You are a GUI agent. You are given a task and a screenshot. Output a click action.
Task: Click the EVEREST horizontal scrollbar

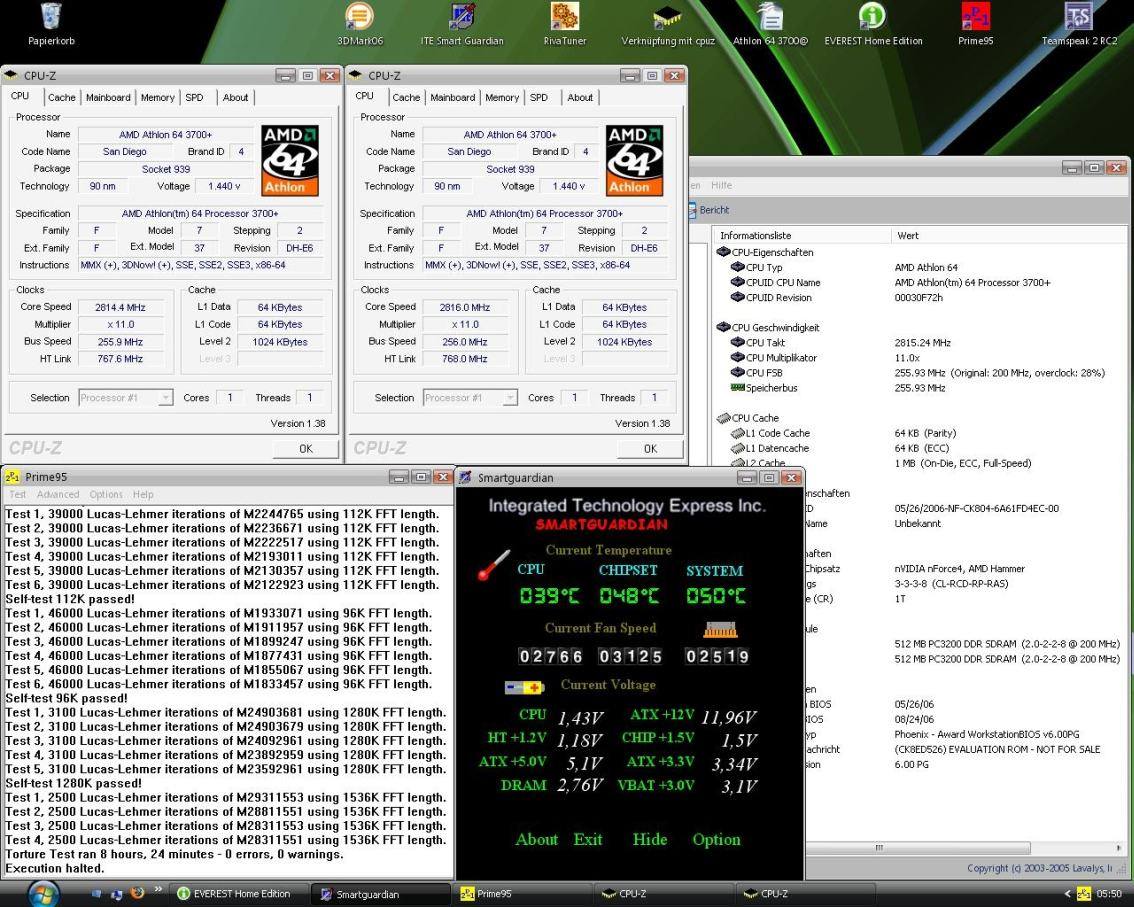[916, 847]
